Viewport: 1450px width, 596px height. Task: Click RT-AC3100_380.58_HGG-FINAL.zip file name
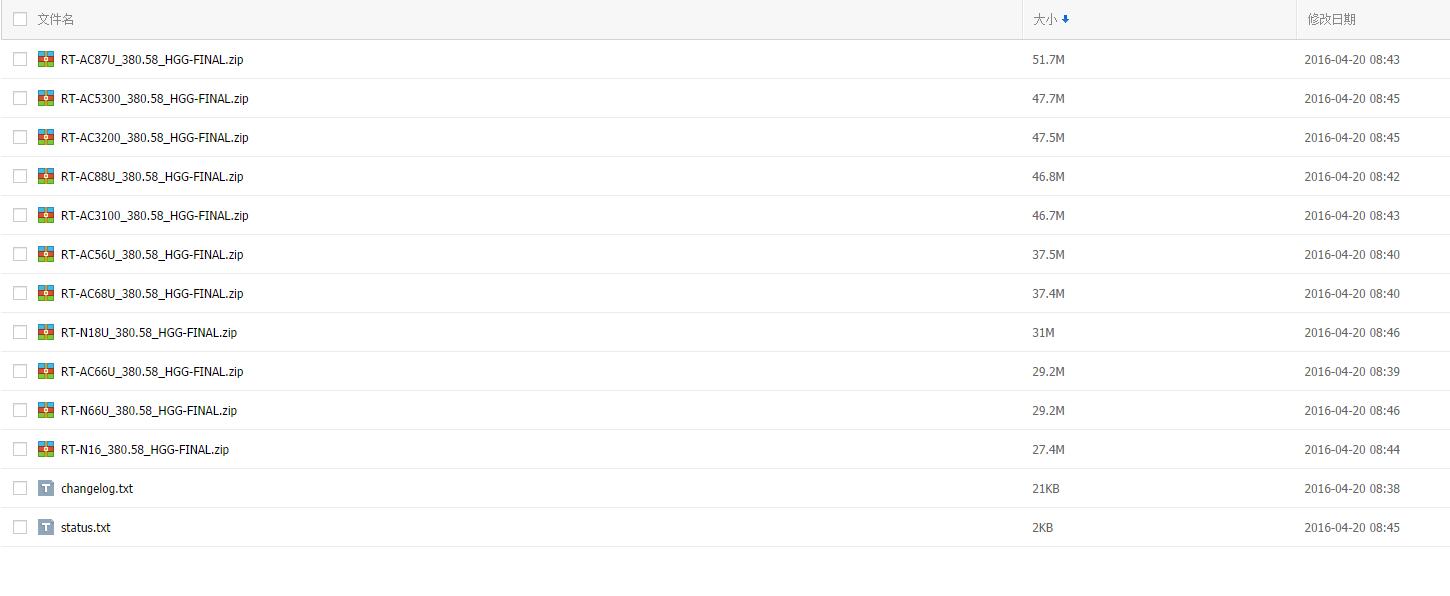click(155, 215)
